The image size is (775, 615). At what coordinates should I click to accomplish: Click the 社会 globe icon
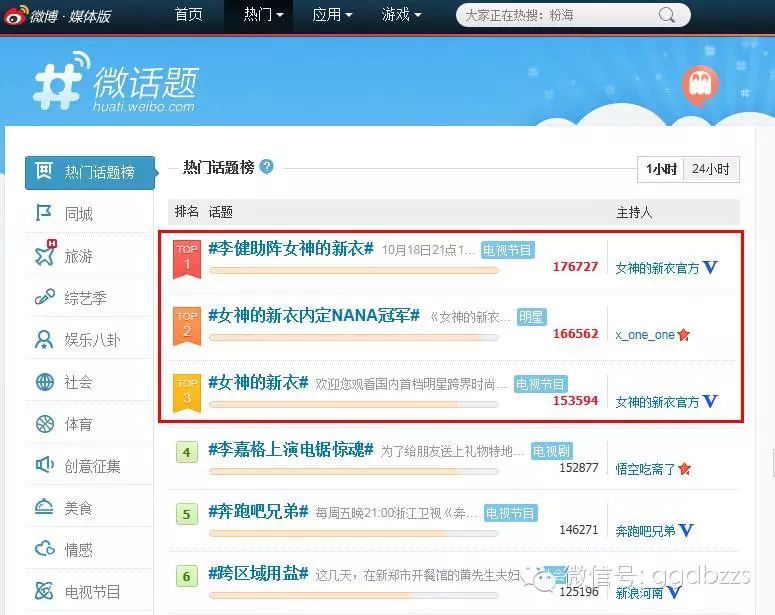44,382
